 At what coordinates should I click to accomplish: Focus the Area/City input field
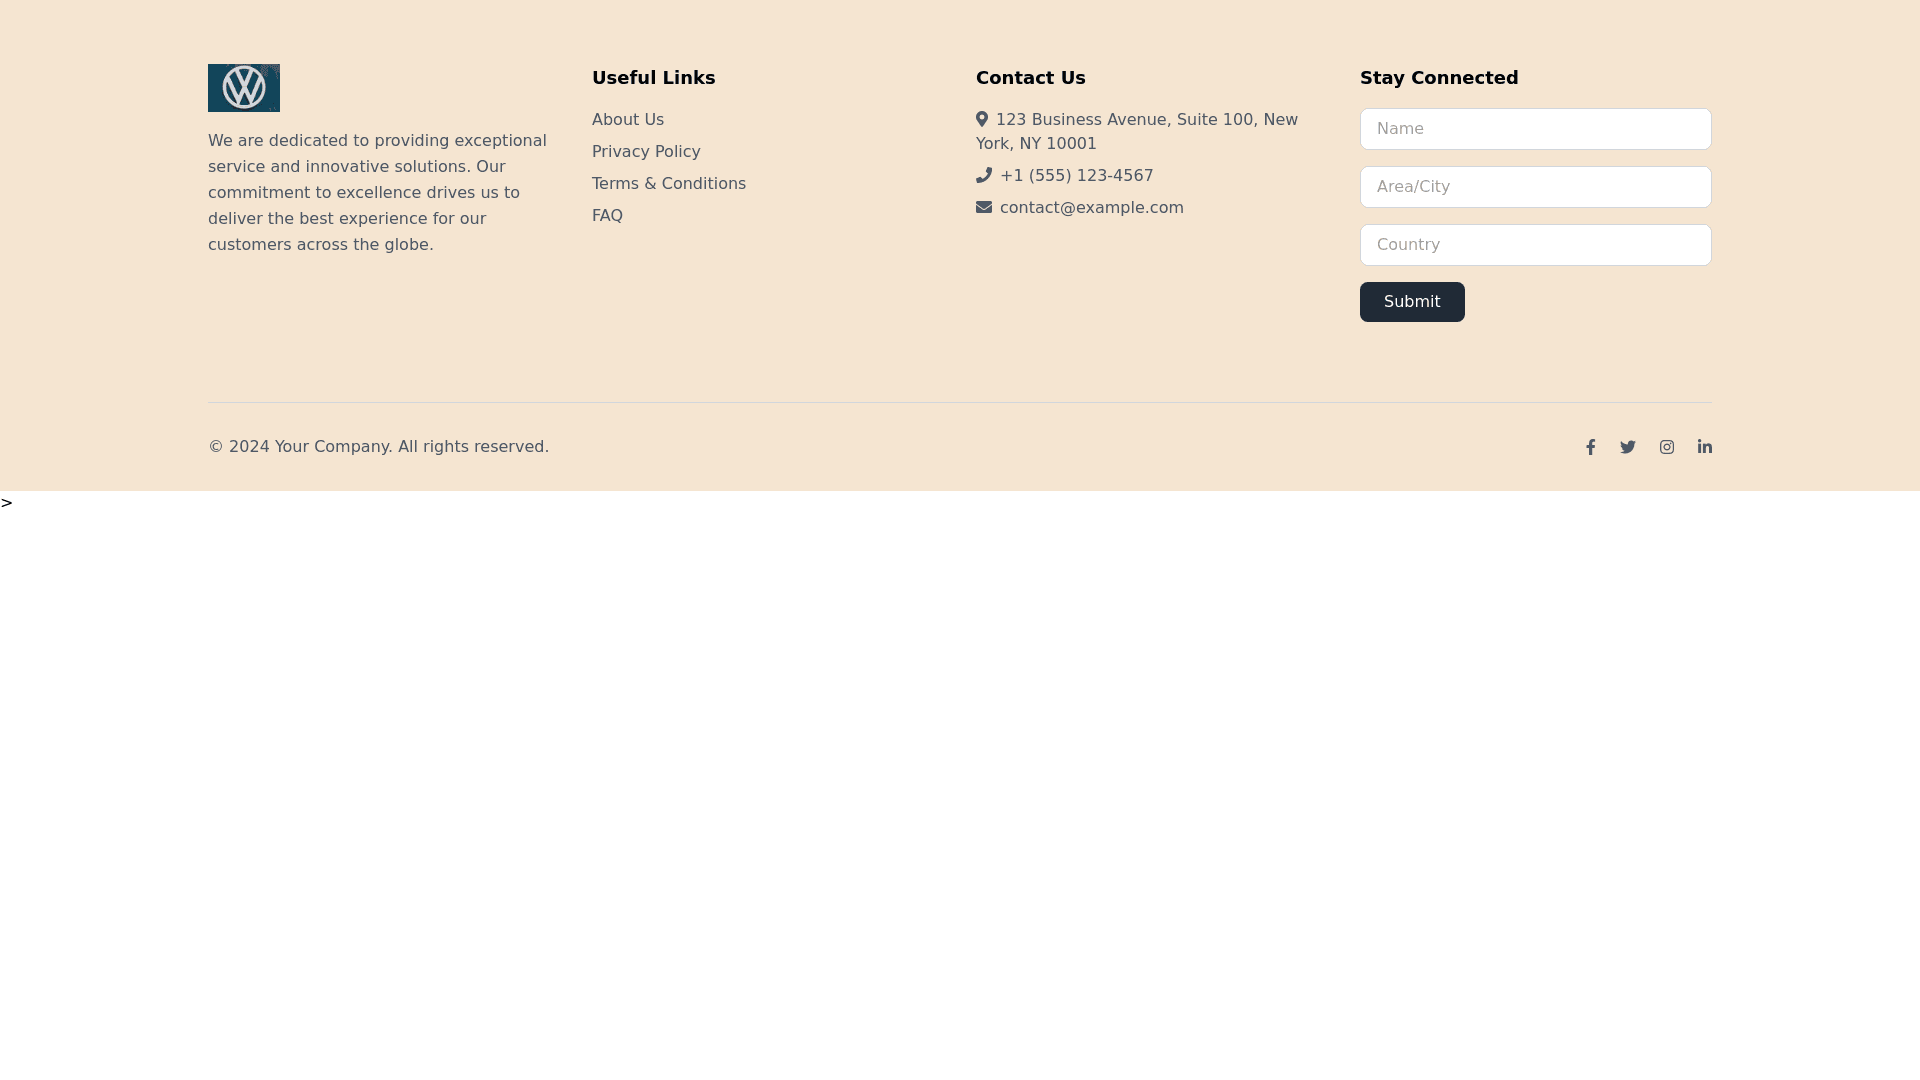click(x=1535, y=187)
